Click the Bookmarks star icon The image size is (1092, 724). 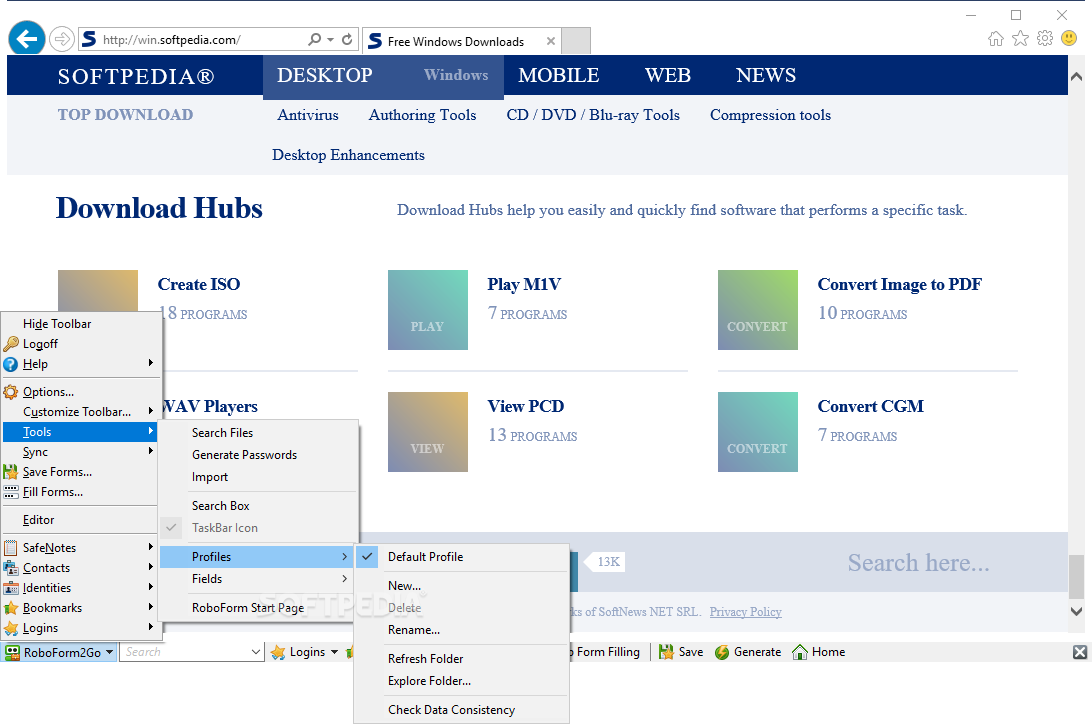pyautogui.click(x=10, y=608)
